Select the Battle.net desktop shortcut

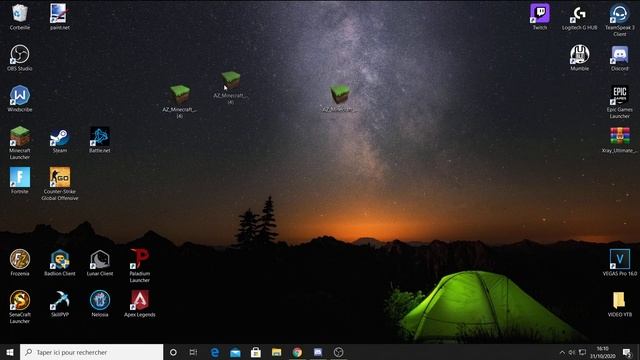100,140
